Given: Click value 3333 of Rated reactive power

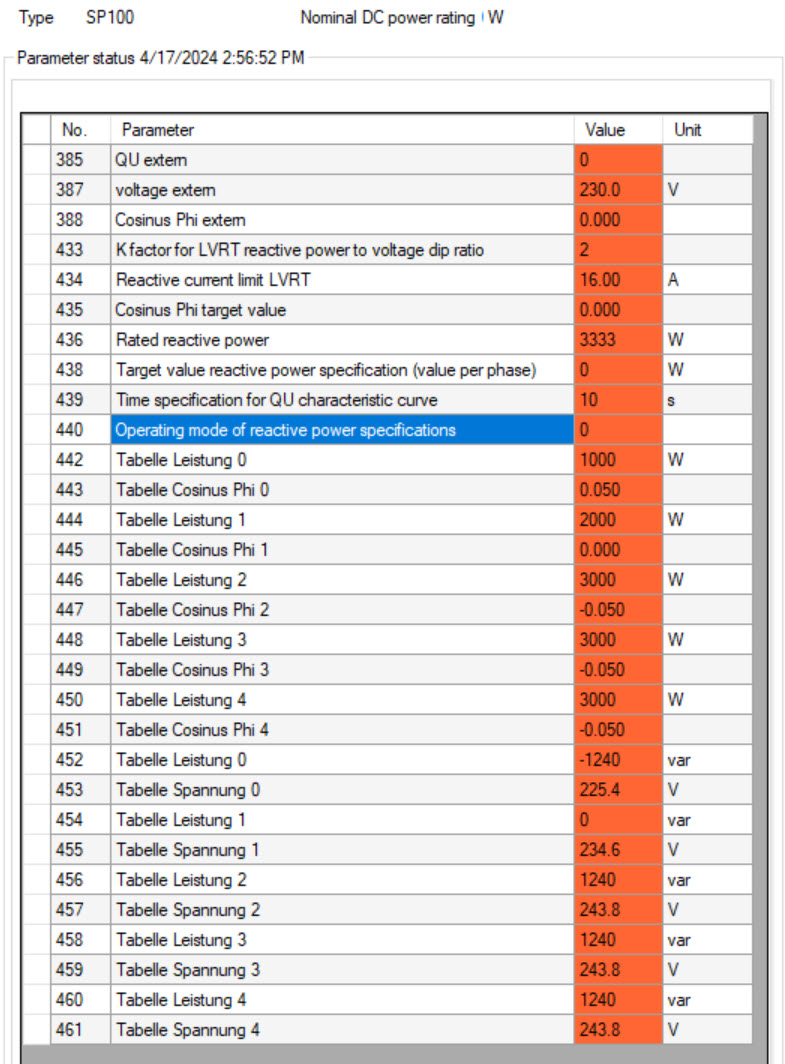Looking at the screenshot, I should point(617,340).
